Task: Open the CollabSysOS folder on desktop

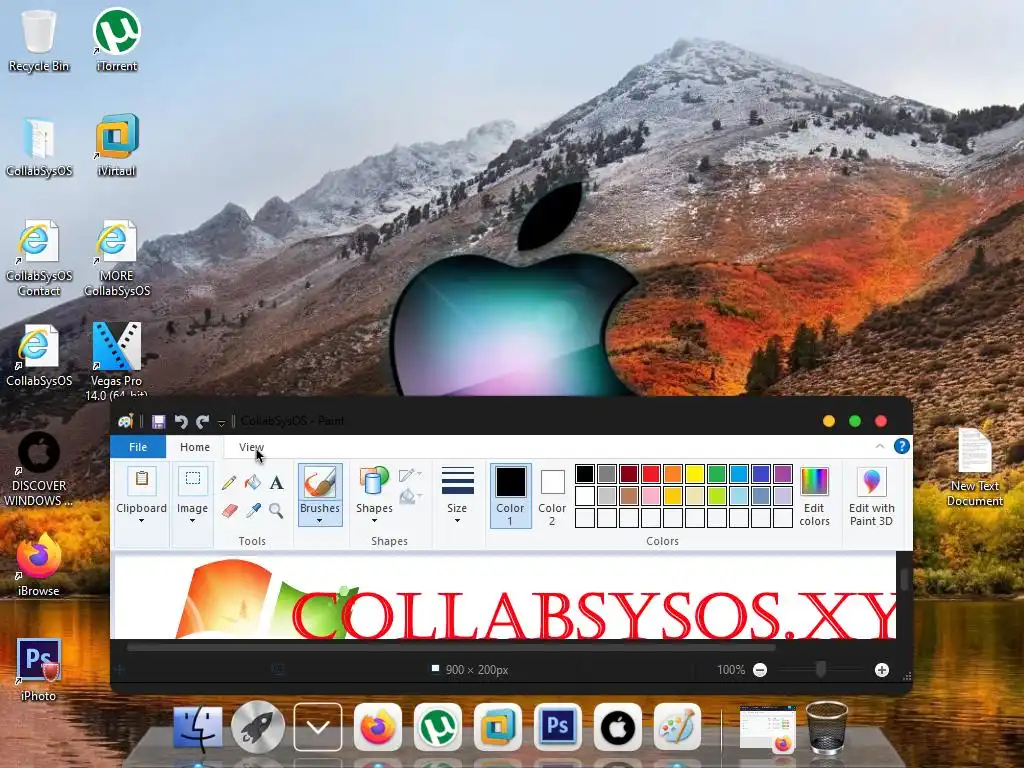Action: (x=39, y=148)
